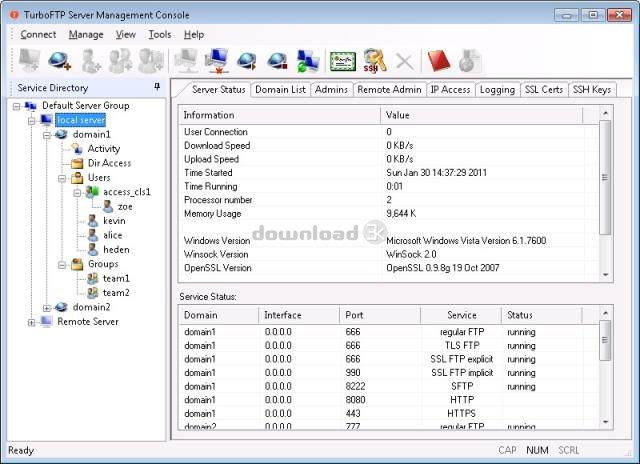Collapse the domain1 tree node
Screen dimensions: 640x464
[x=47, y=135]
